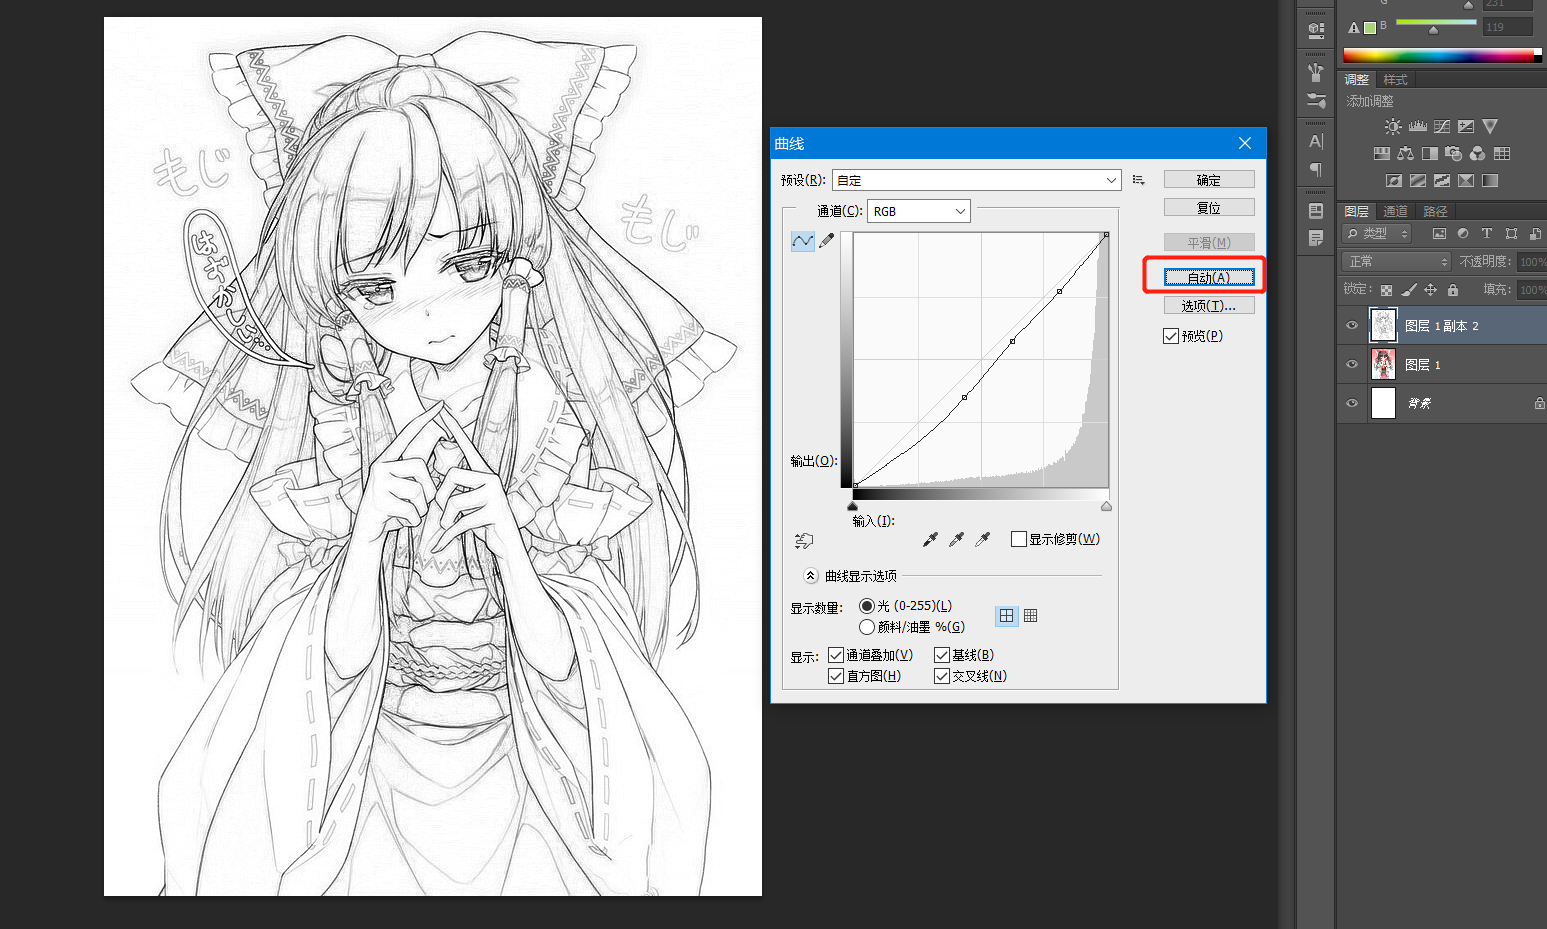This screenshot has height=929, width=1547.
Task: Select the 光 (0-255) radio button
Action: point(867,606)
